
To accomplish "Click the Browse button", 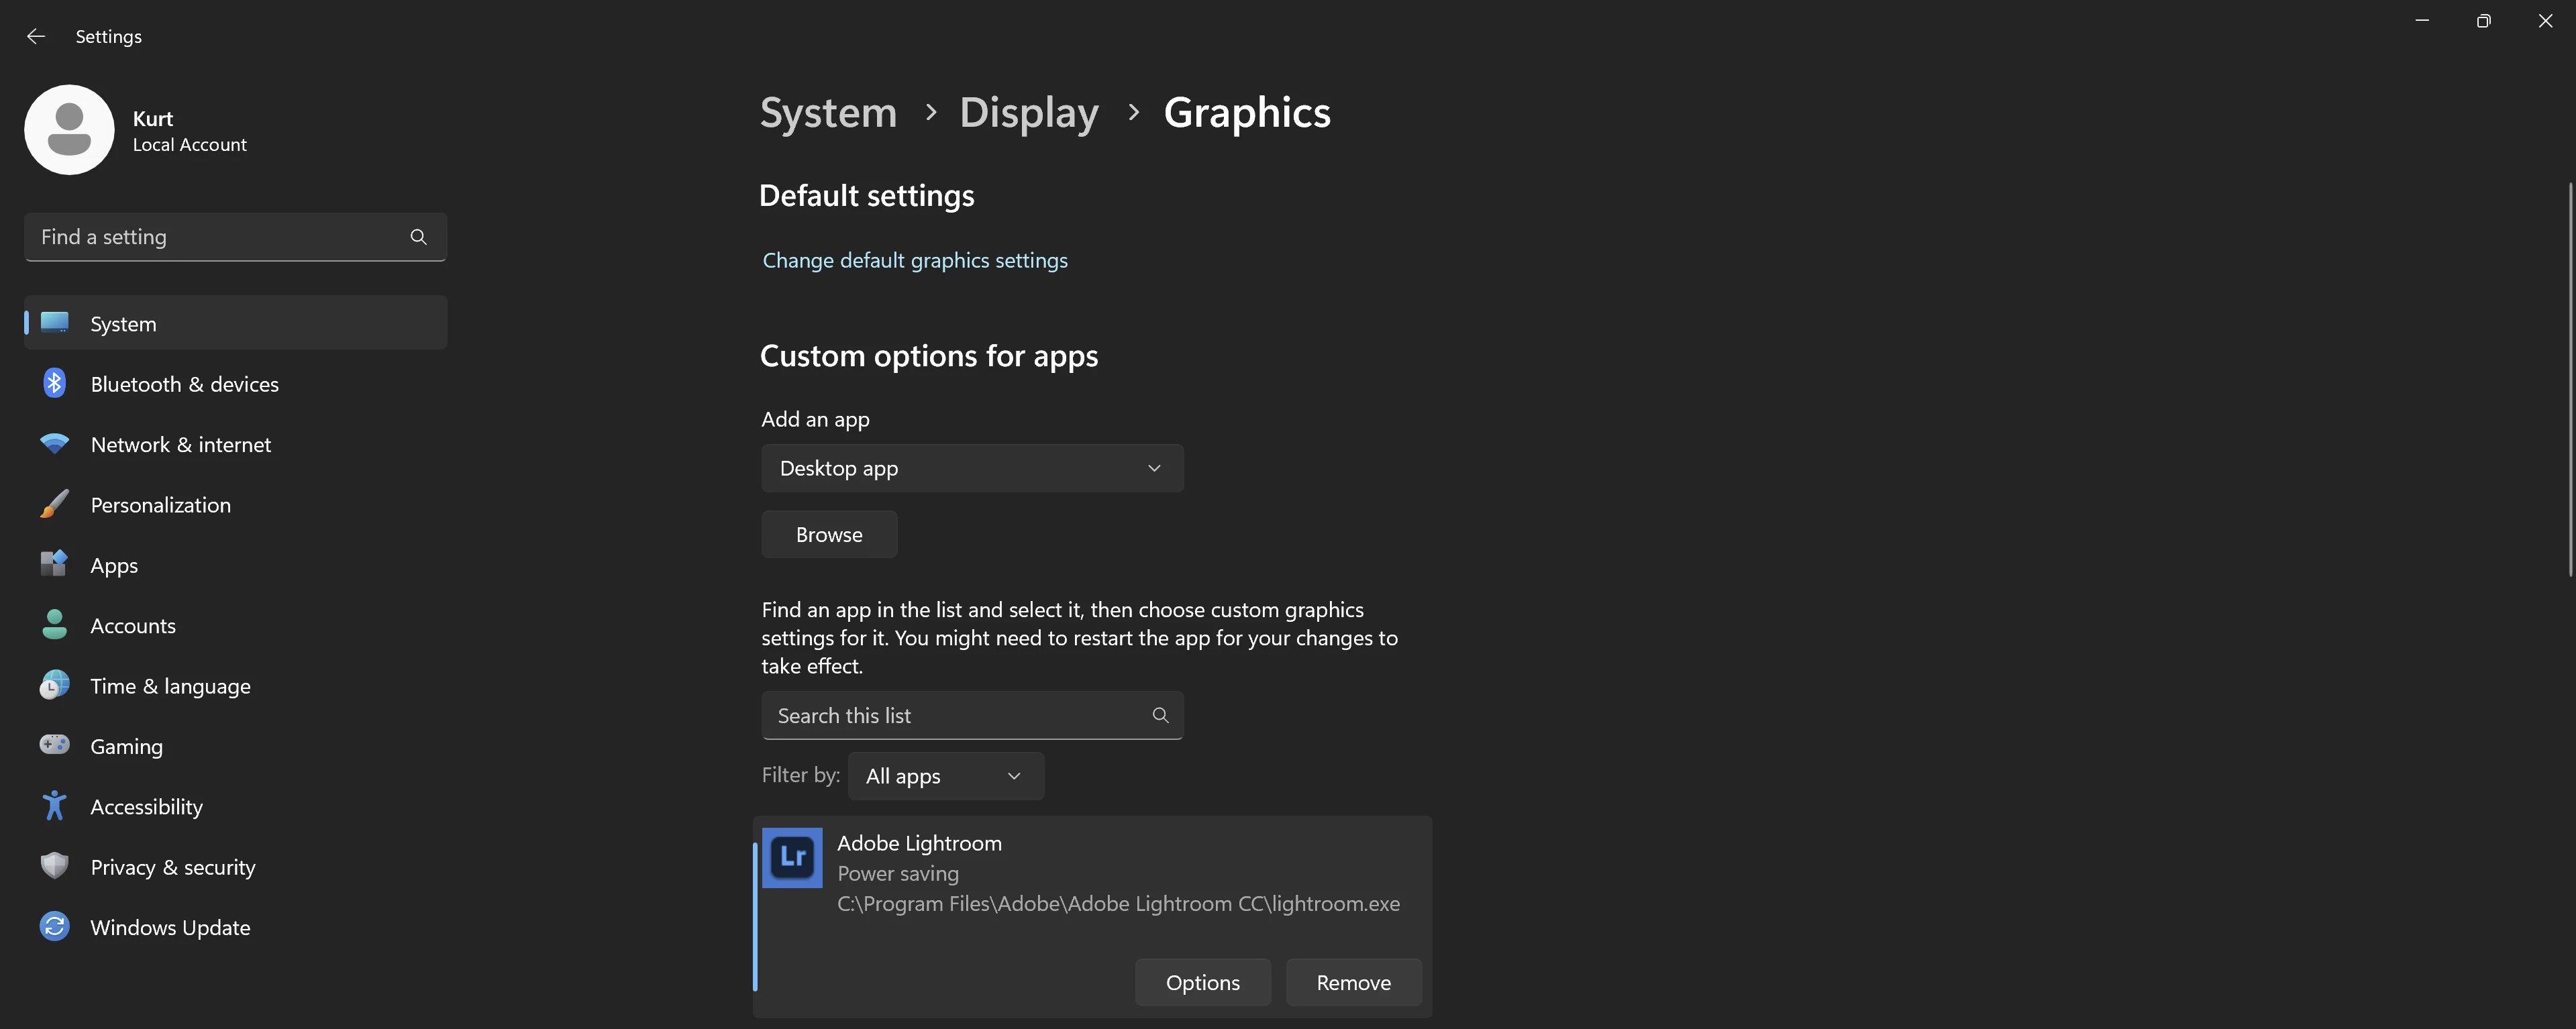I will click(x=828, y=535).
